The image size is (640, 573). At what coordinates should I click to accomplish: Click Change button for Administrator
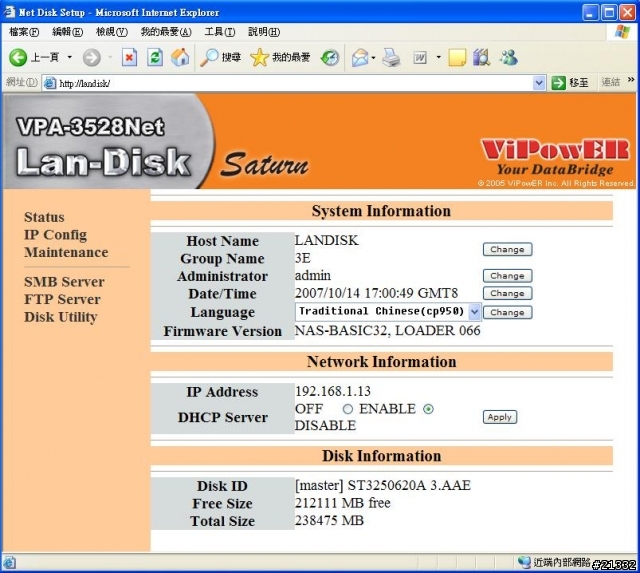pos(507,276)
